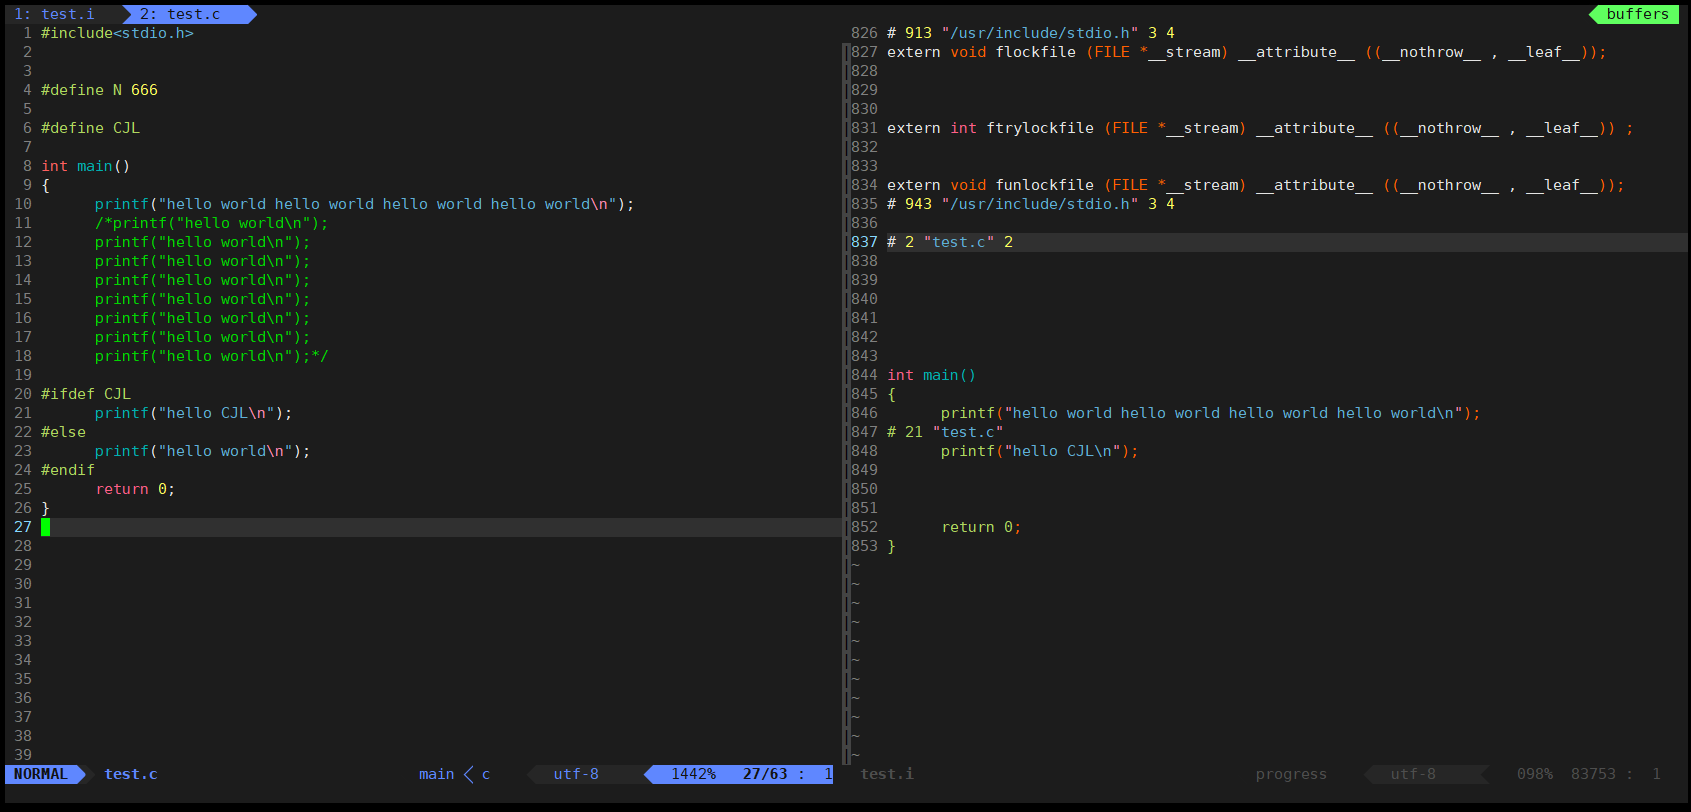This screenshot has height=812, width=1691.
Task: Click the commented printf ending with */
Action: point(211,356)
